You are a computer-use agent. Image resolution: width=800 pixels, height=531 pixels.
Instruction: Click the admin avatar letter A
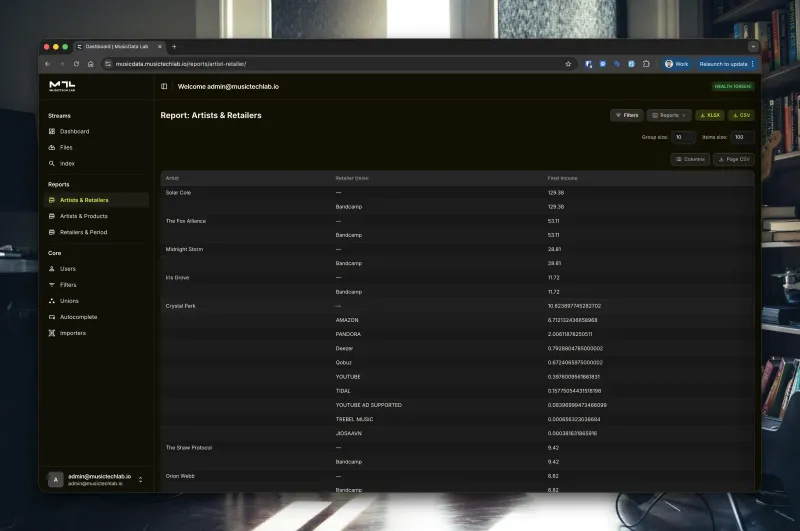(x=56, y=479)
